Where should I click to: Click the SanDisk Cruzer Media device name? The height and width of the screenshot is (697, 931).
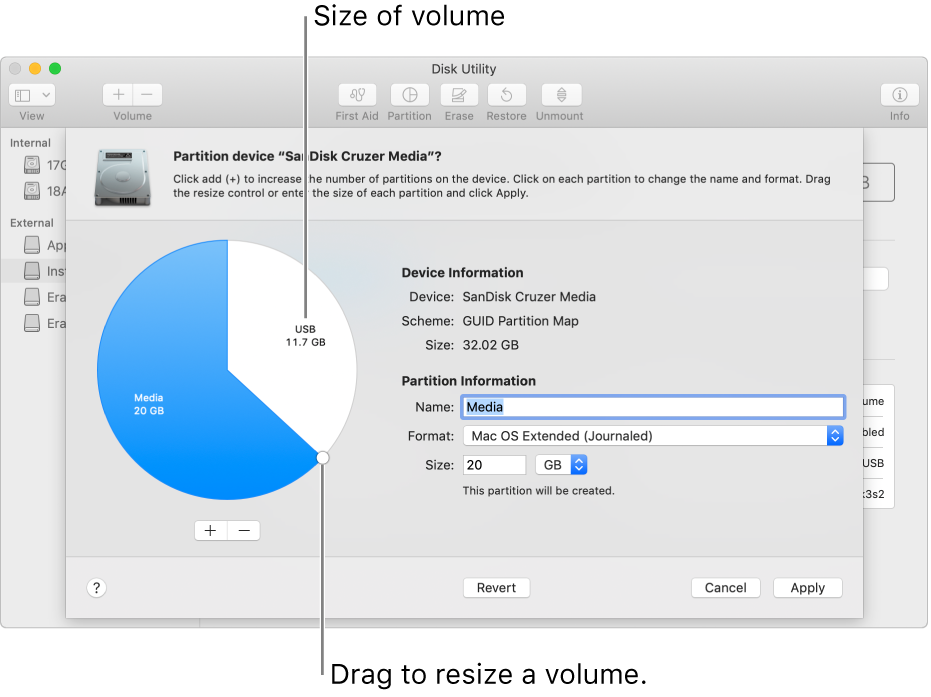coord(529,297)
